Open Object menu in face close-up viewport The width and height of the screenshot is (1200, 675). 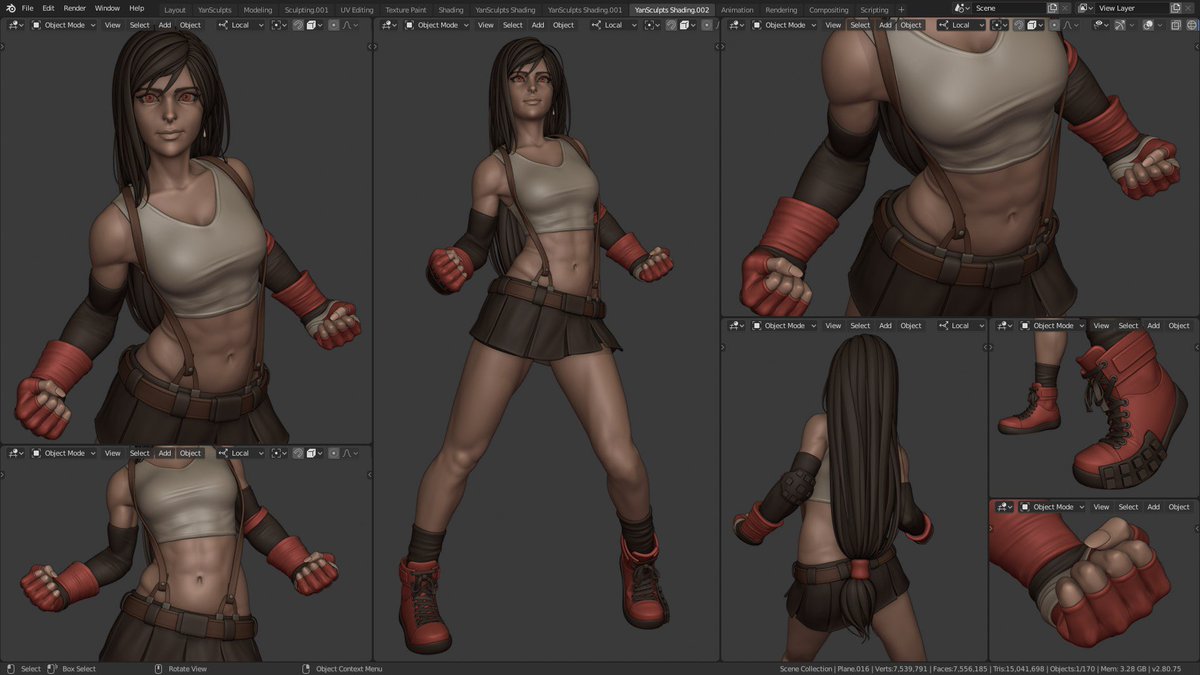(190, 25)
